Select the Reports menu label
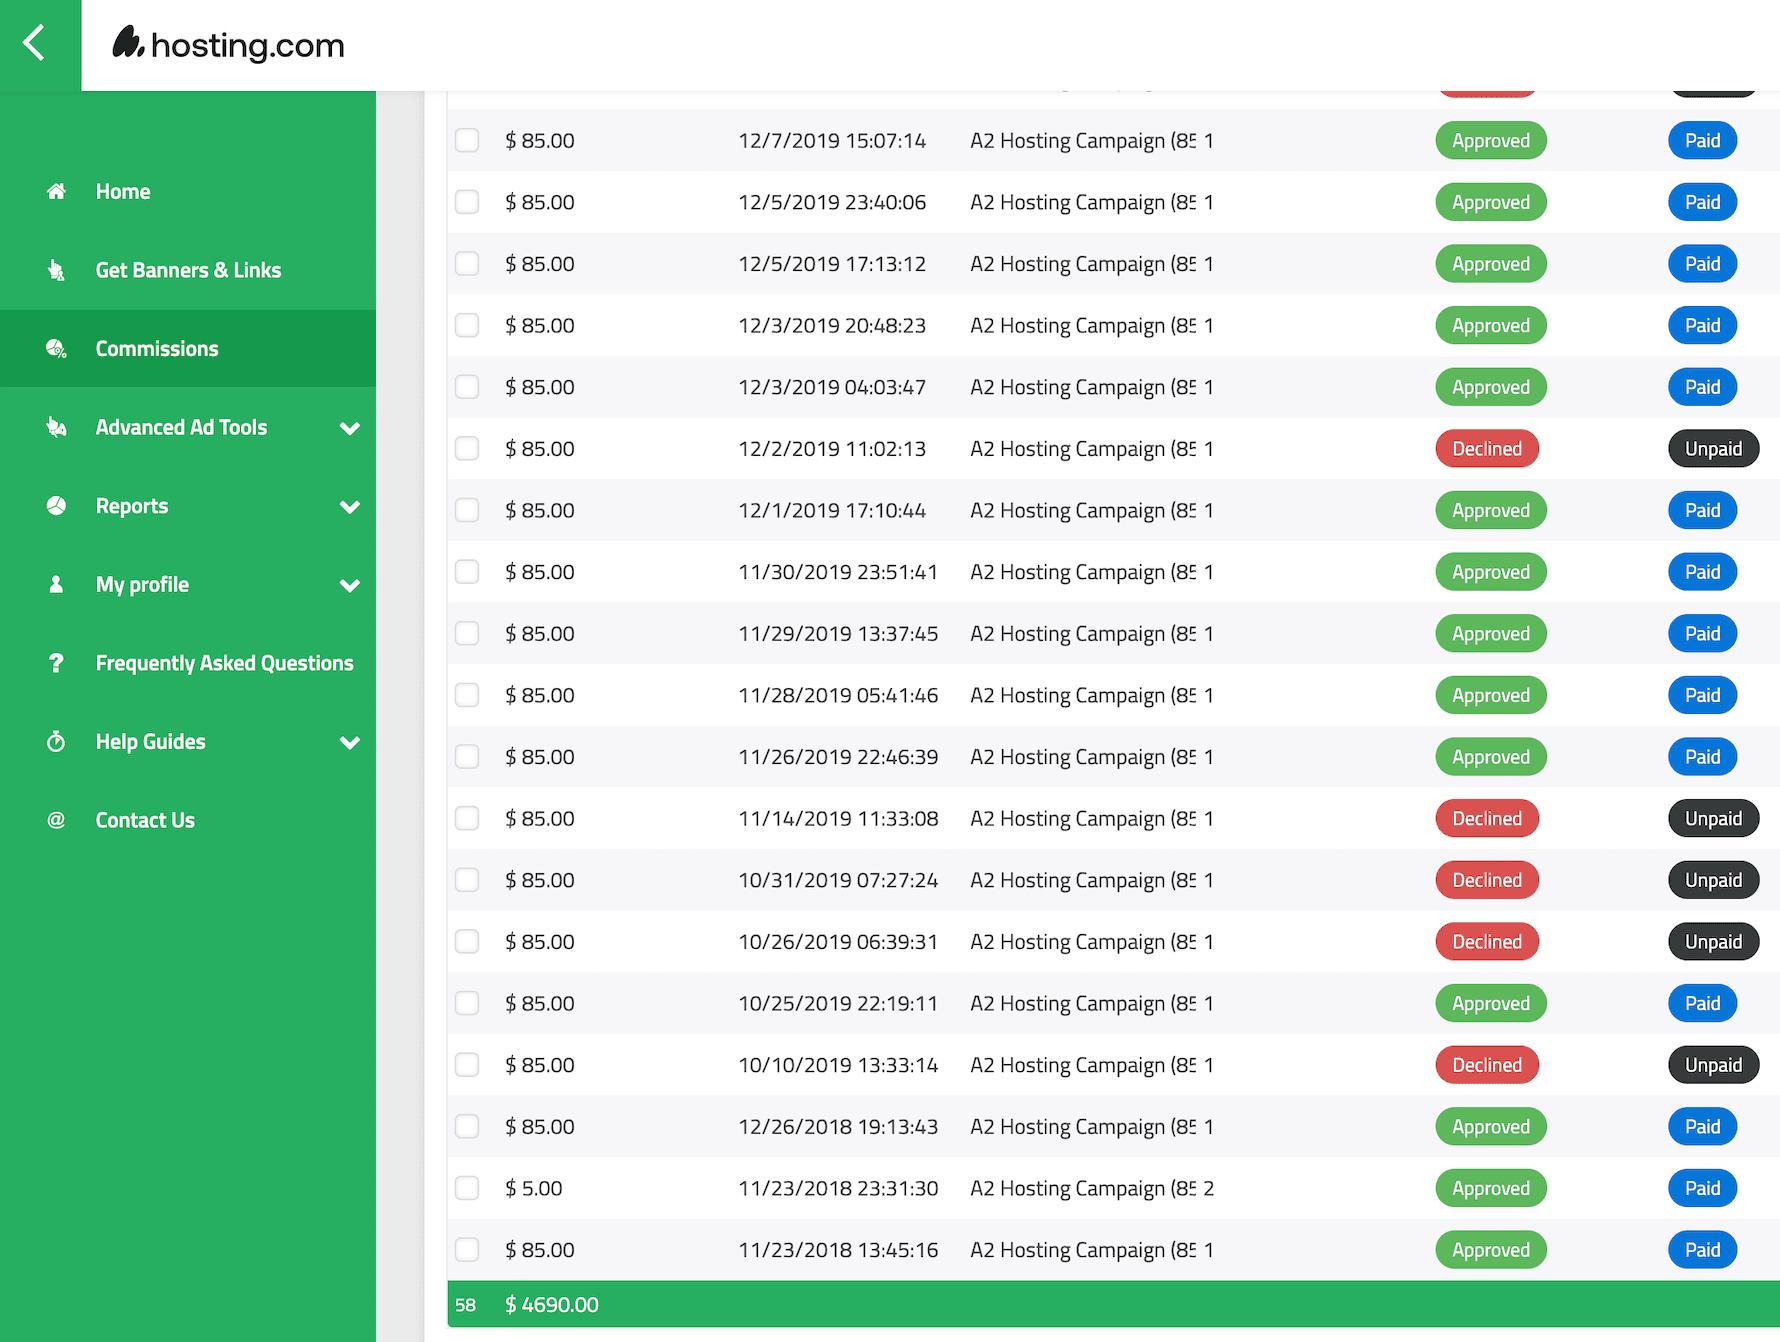Image resolution: width=1780 pixels, height=1342 pixels. pyautogui.click(x=132, y=506)
